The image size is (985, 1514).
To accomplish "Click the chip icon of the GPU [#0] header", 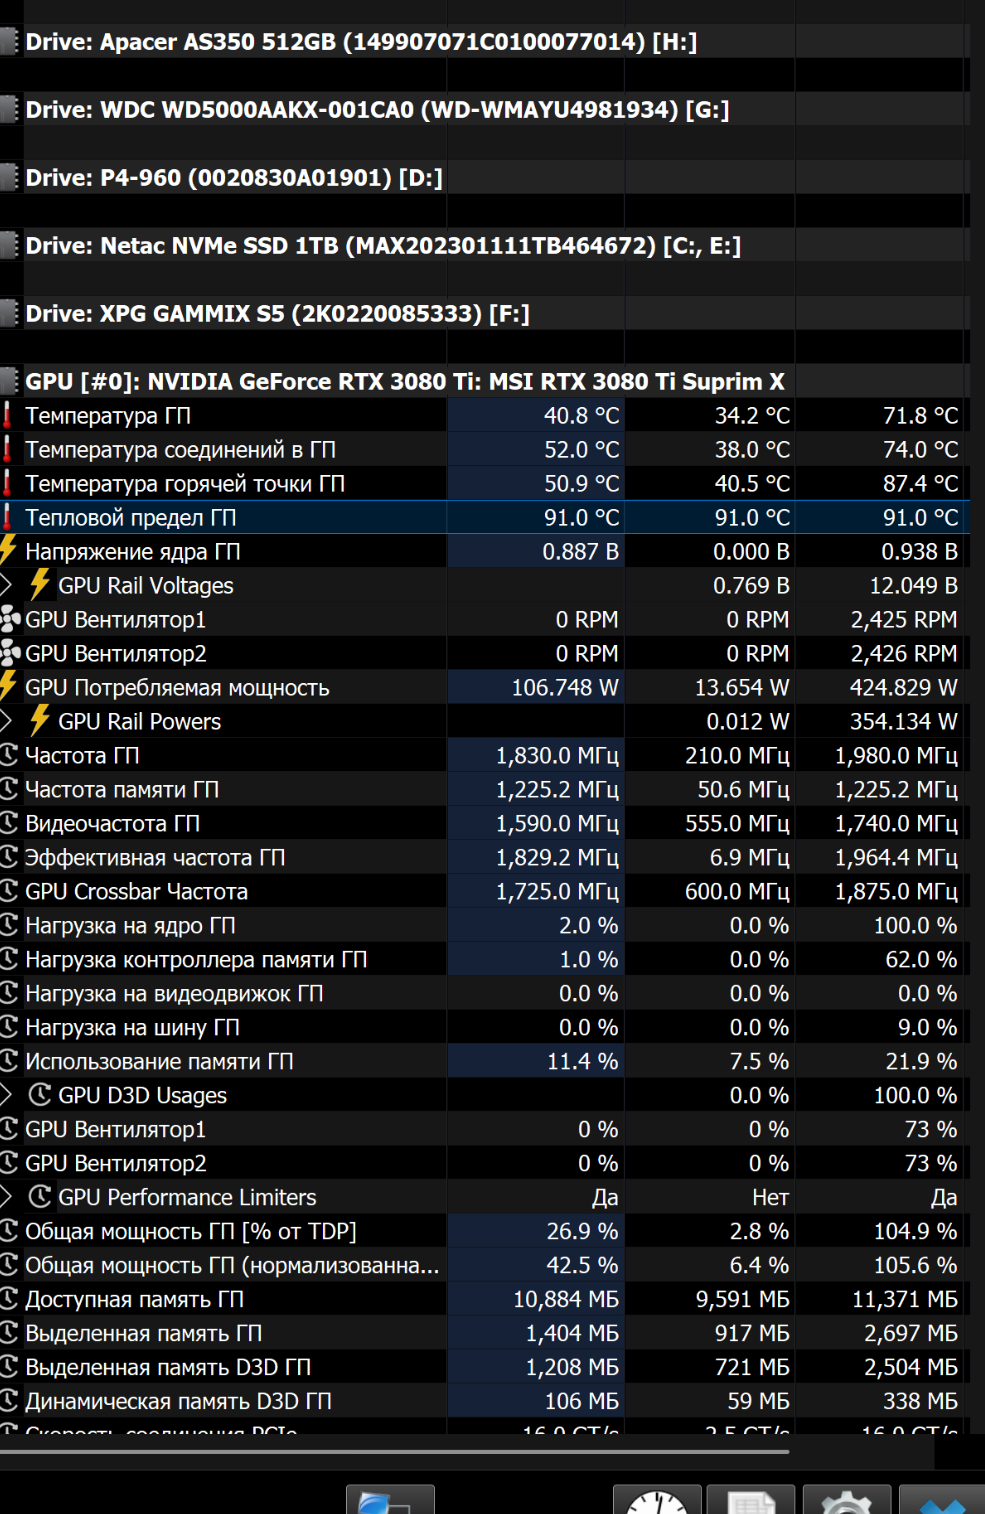I will point(9,381).
